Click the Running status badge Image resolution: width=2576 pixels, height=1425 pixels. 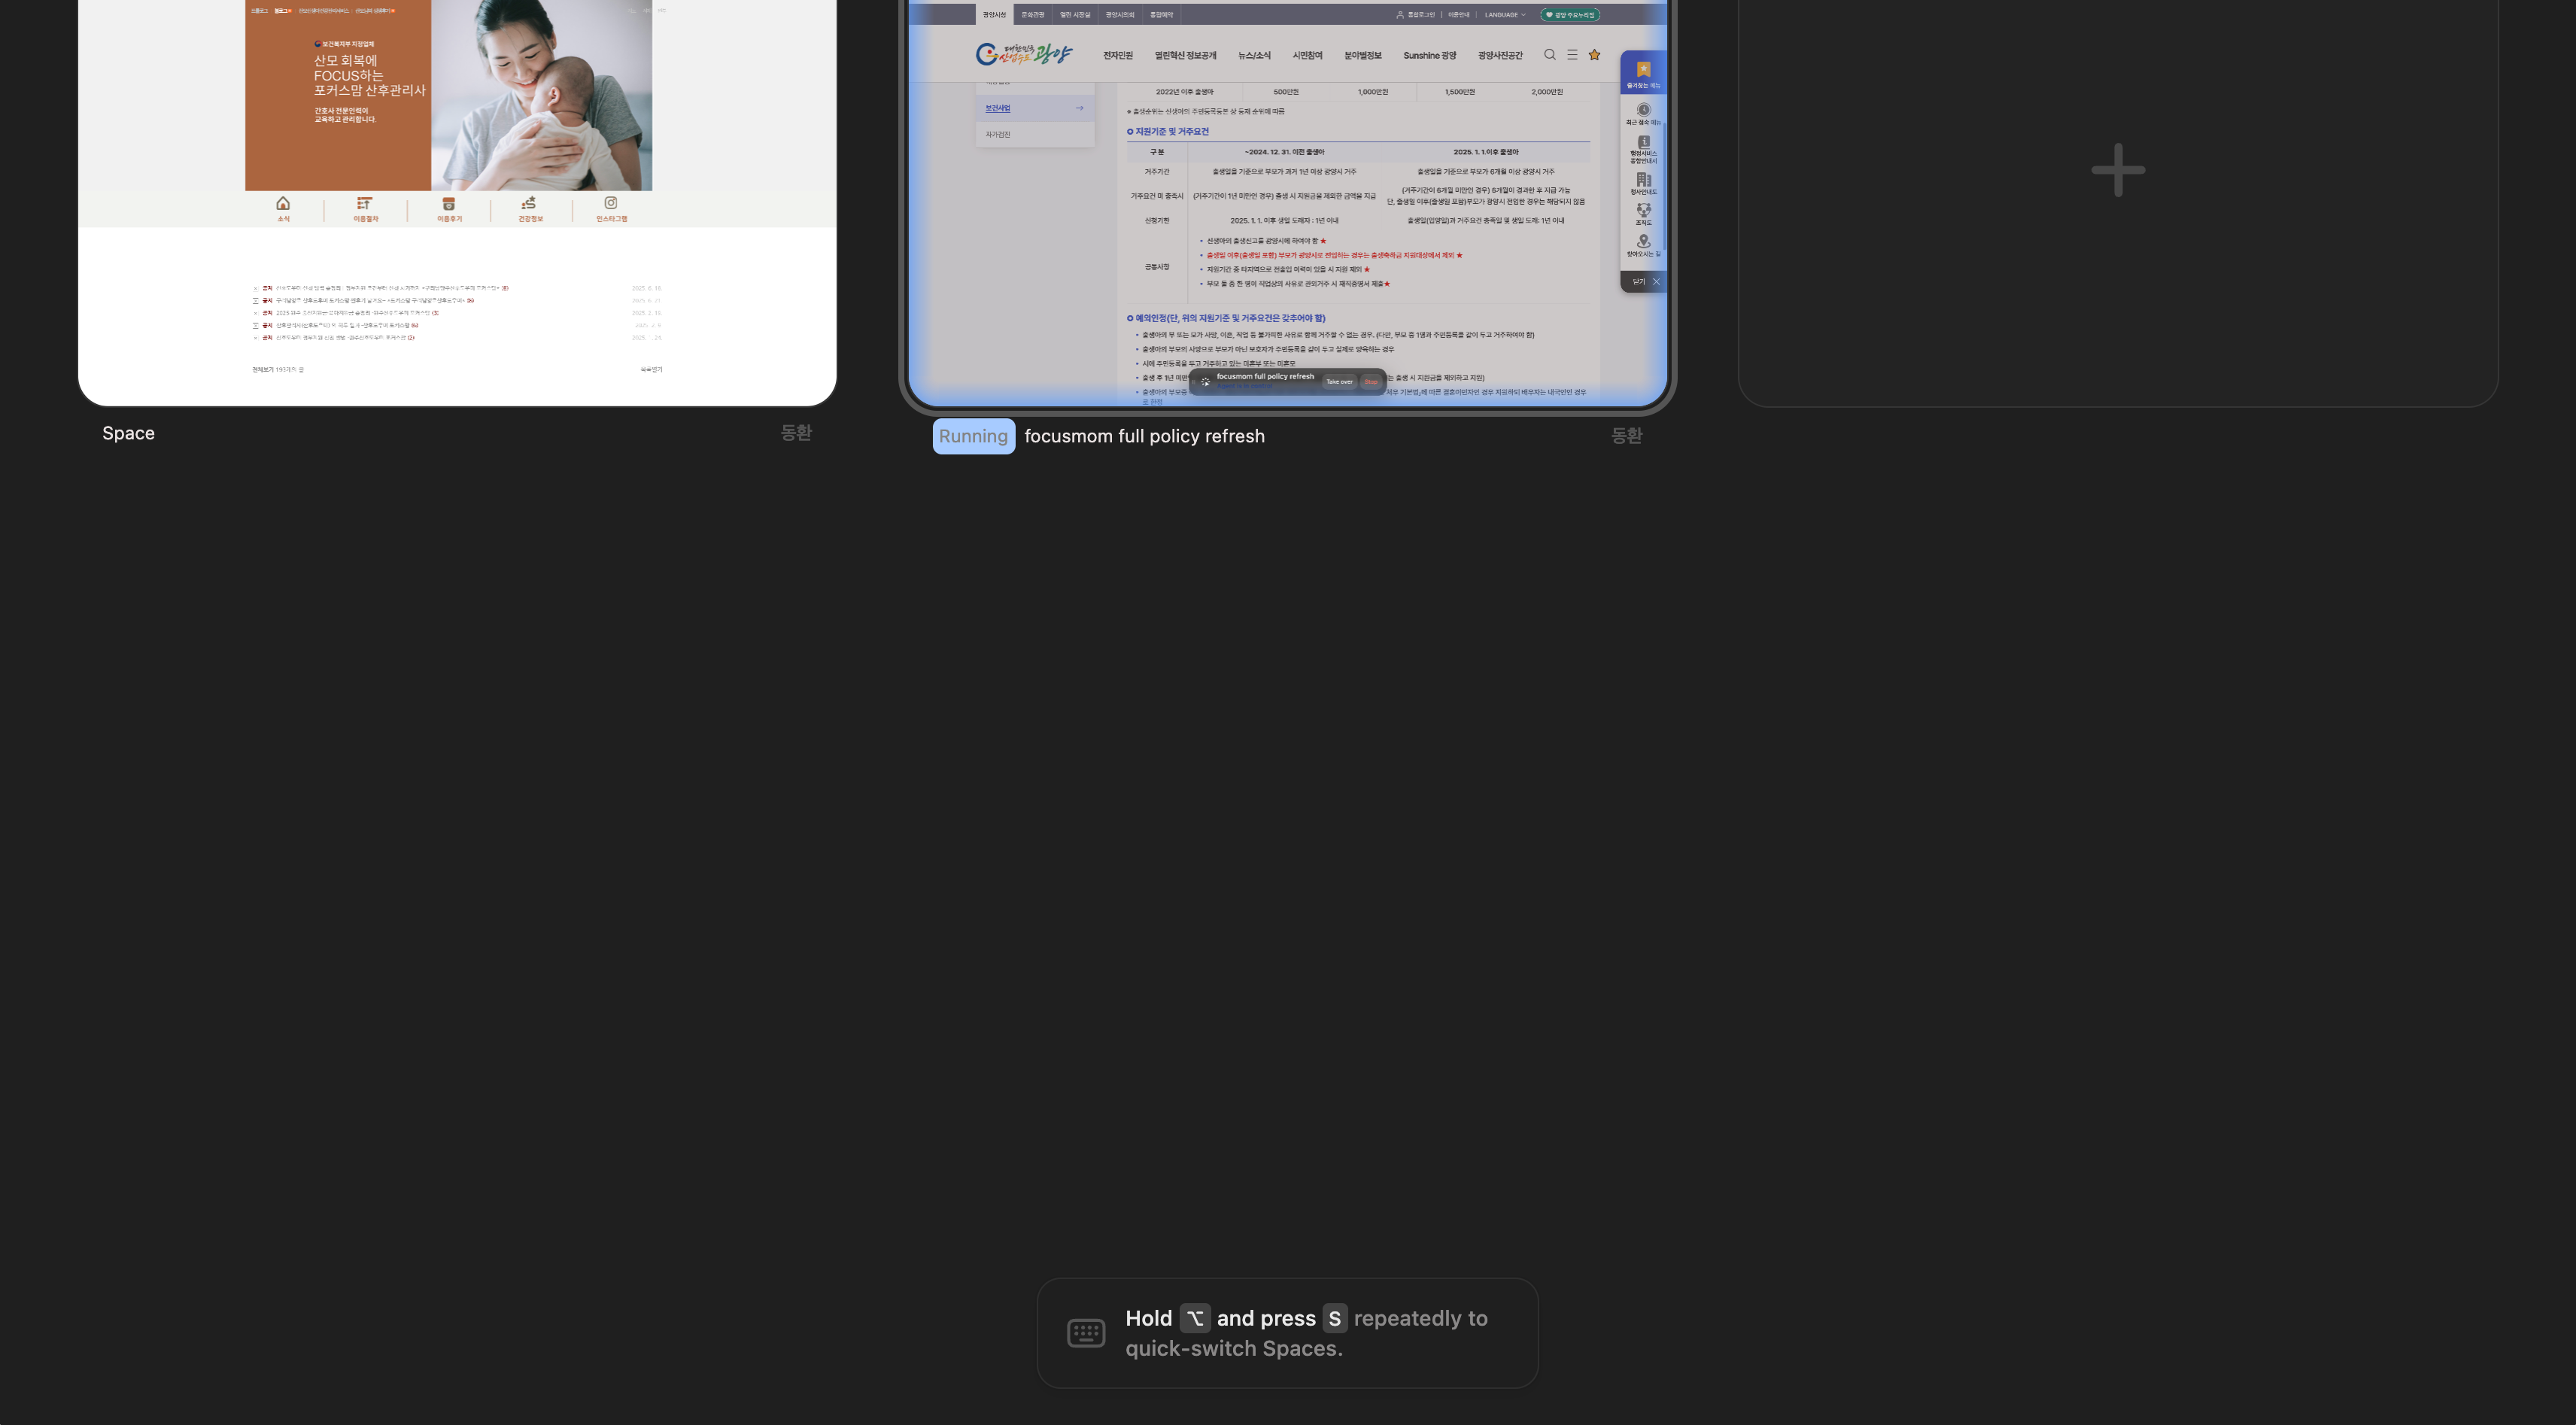tap(973, 436)
